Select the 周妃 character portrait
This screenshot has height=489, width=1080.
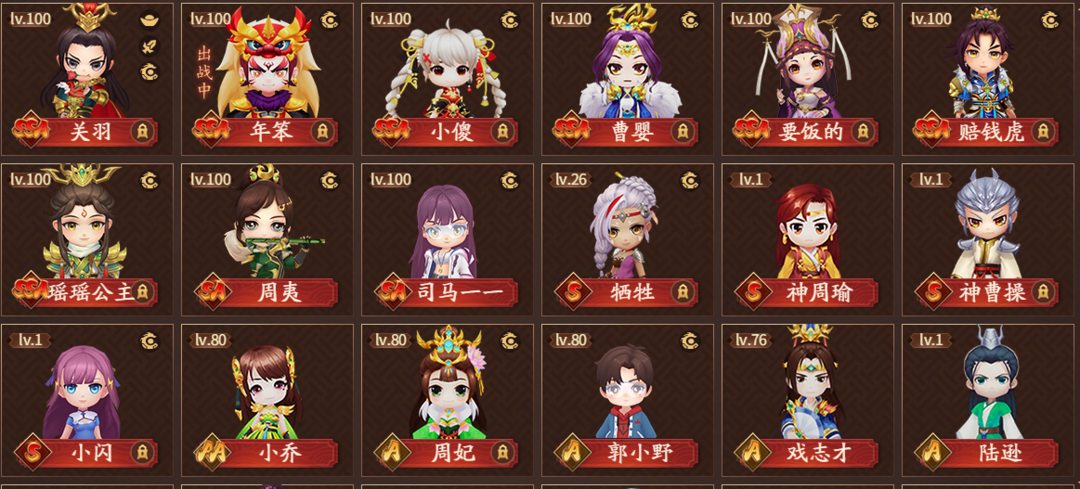point(449,384)
